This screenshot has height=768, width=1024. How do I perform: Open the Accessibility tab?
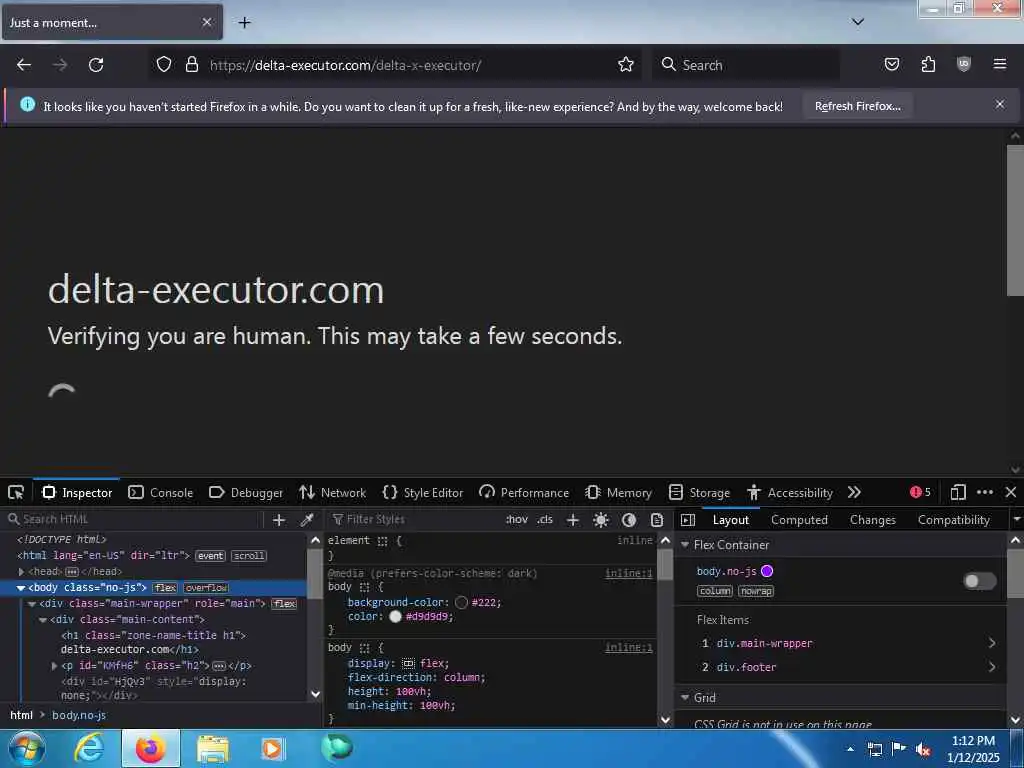791,492
